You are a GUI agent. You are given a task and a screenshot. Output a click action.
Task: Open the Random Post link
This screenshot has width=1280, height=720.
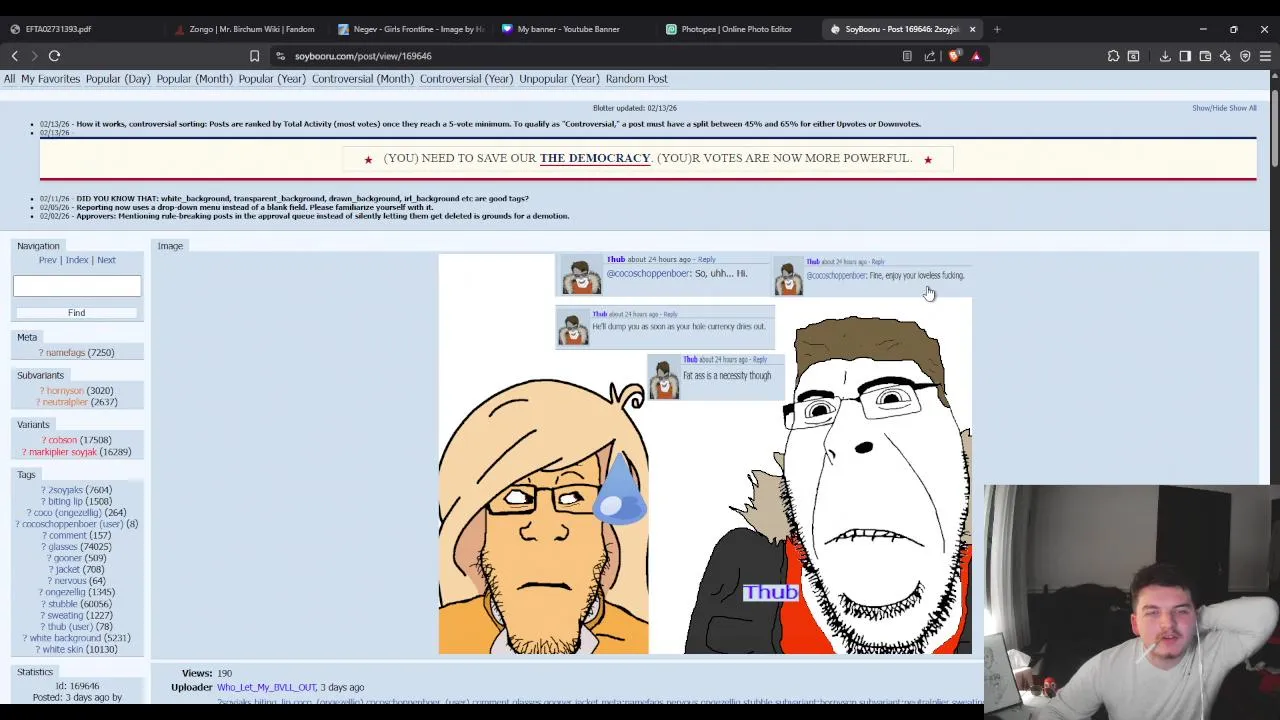click(636, 79)
